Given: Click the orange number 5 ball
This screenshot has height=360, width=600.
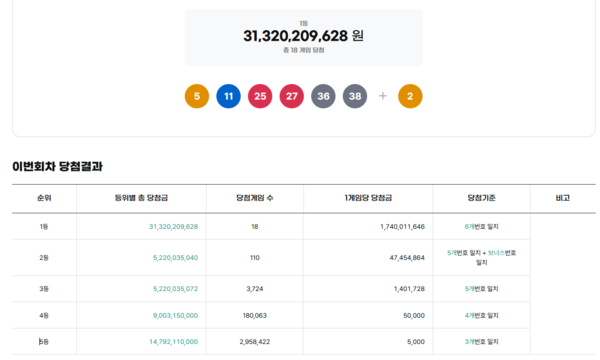Looking at the screenshot, I should [197, 96].
